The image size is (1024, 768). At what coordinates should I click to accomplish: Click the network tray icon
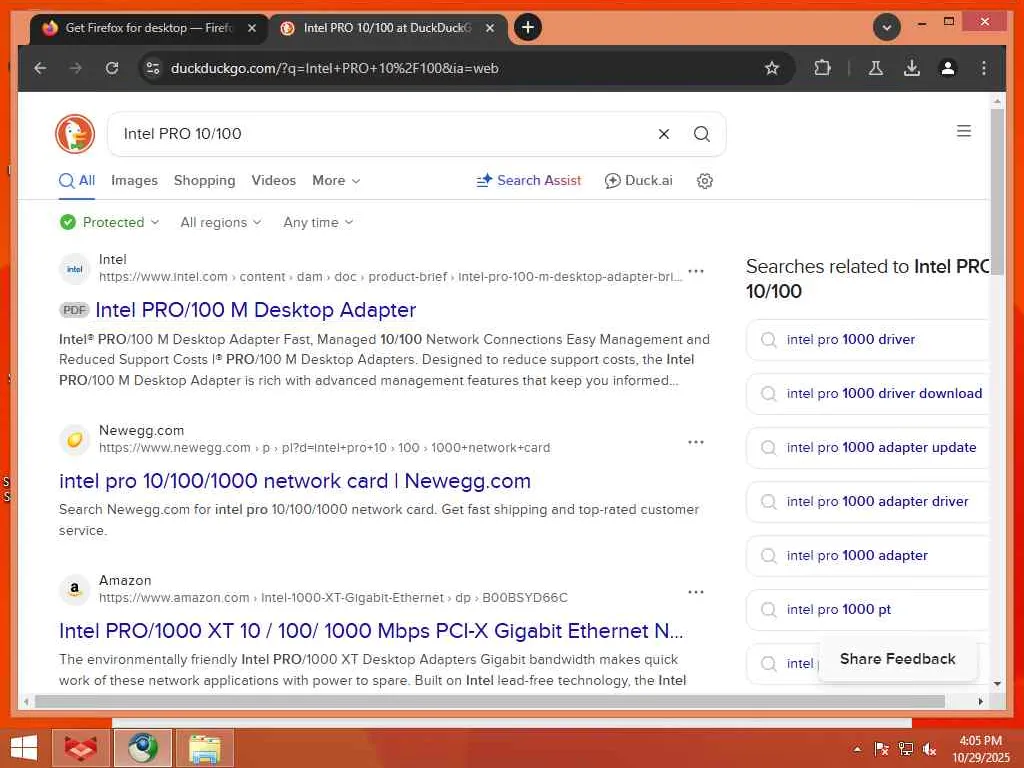point(905,750)
